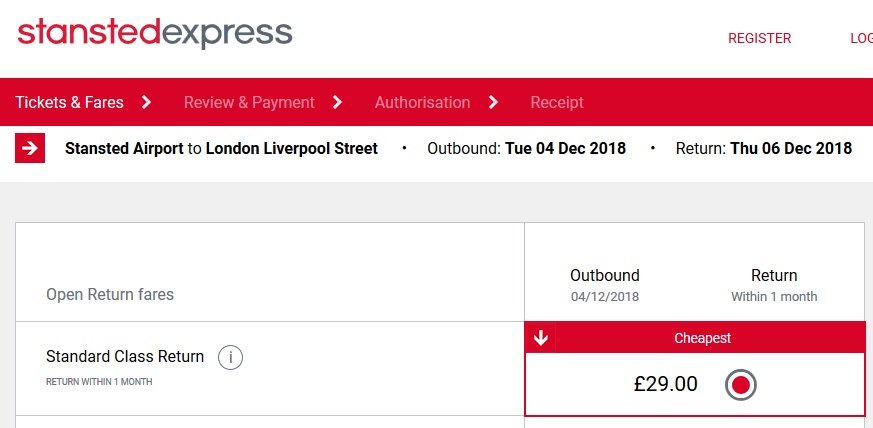Click the Cheapest banner
This screenshot has height=428, width=873.
coord(703,338)
